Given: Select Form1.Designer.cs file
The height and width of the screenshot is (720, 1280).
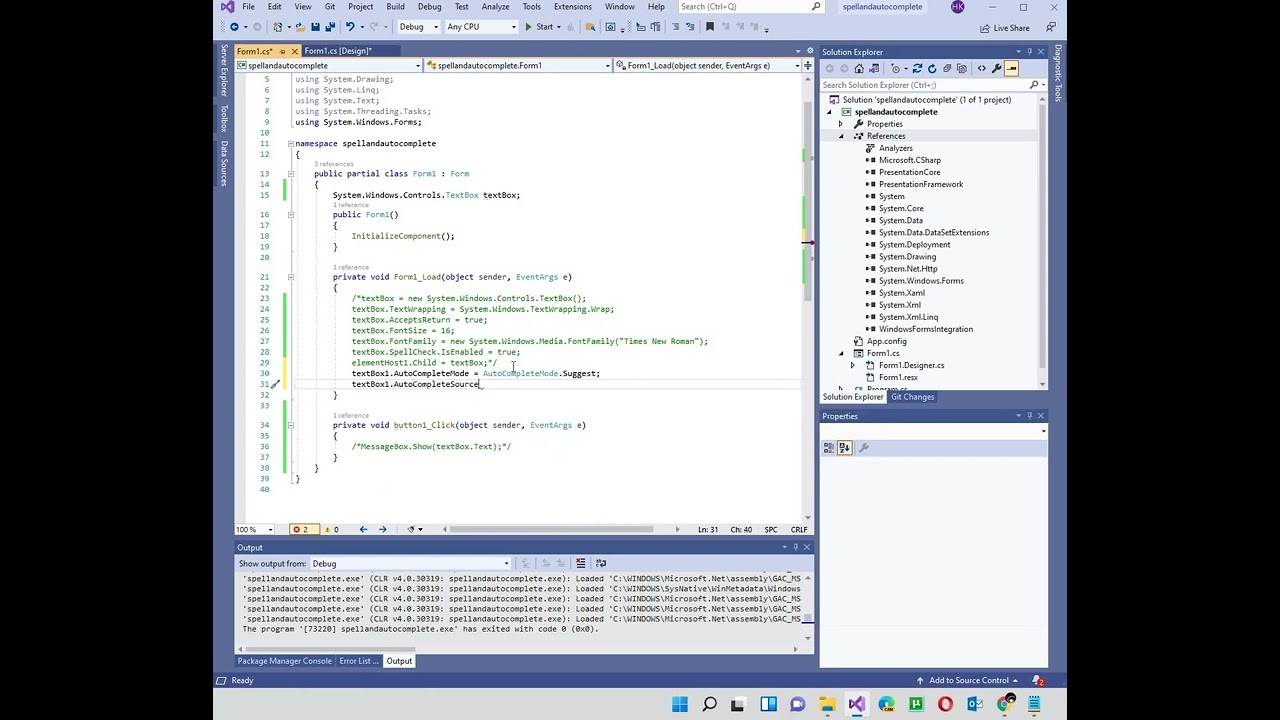Looking at the screenshot, I should pyautogui.click(x=911, y=365).
